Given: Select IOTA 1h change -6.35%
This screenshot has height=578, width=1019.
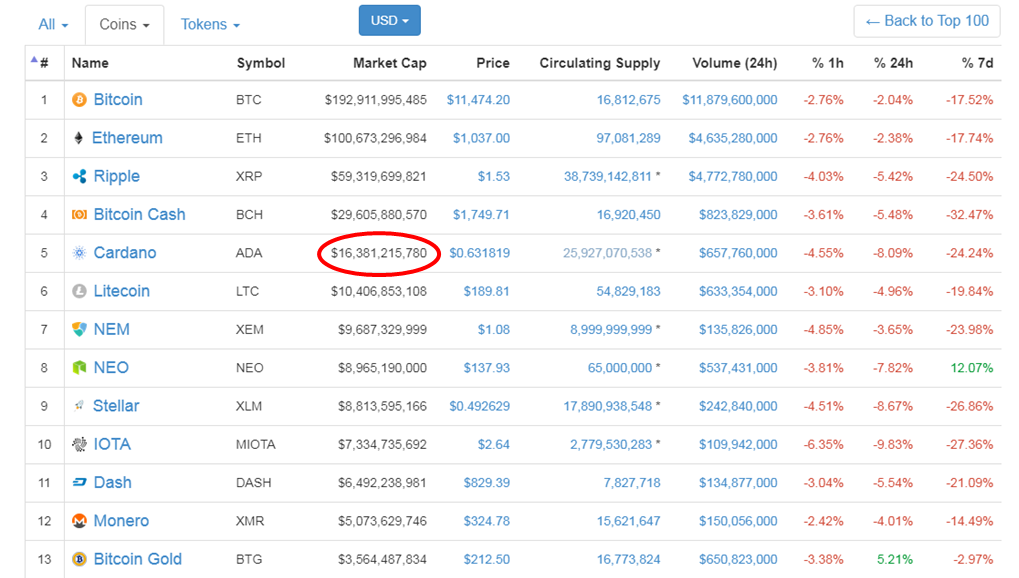Looking at the screenshot, I should point(823,444).
